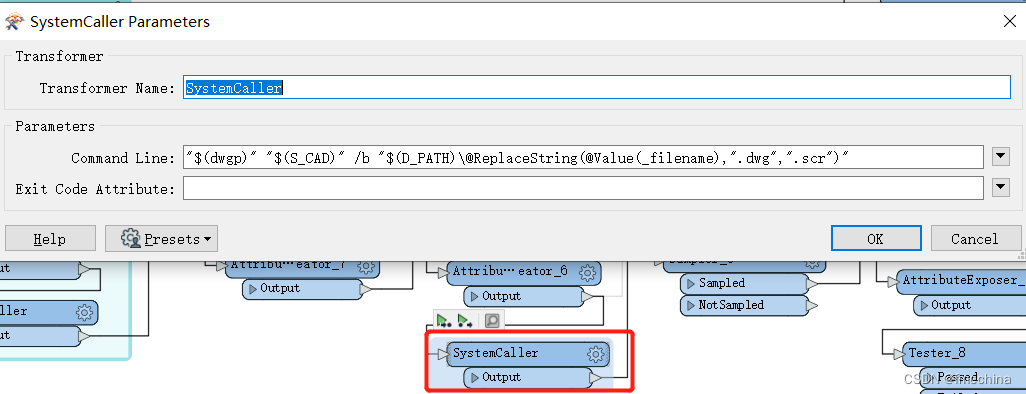This screenshot has width=1026, height=394.
Task: Expand SystemCaller Output port triangle
Action: tap(475, 378)
